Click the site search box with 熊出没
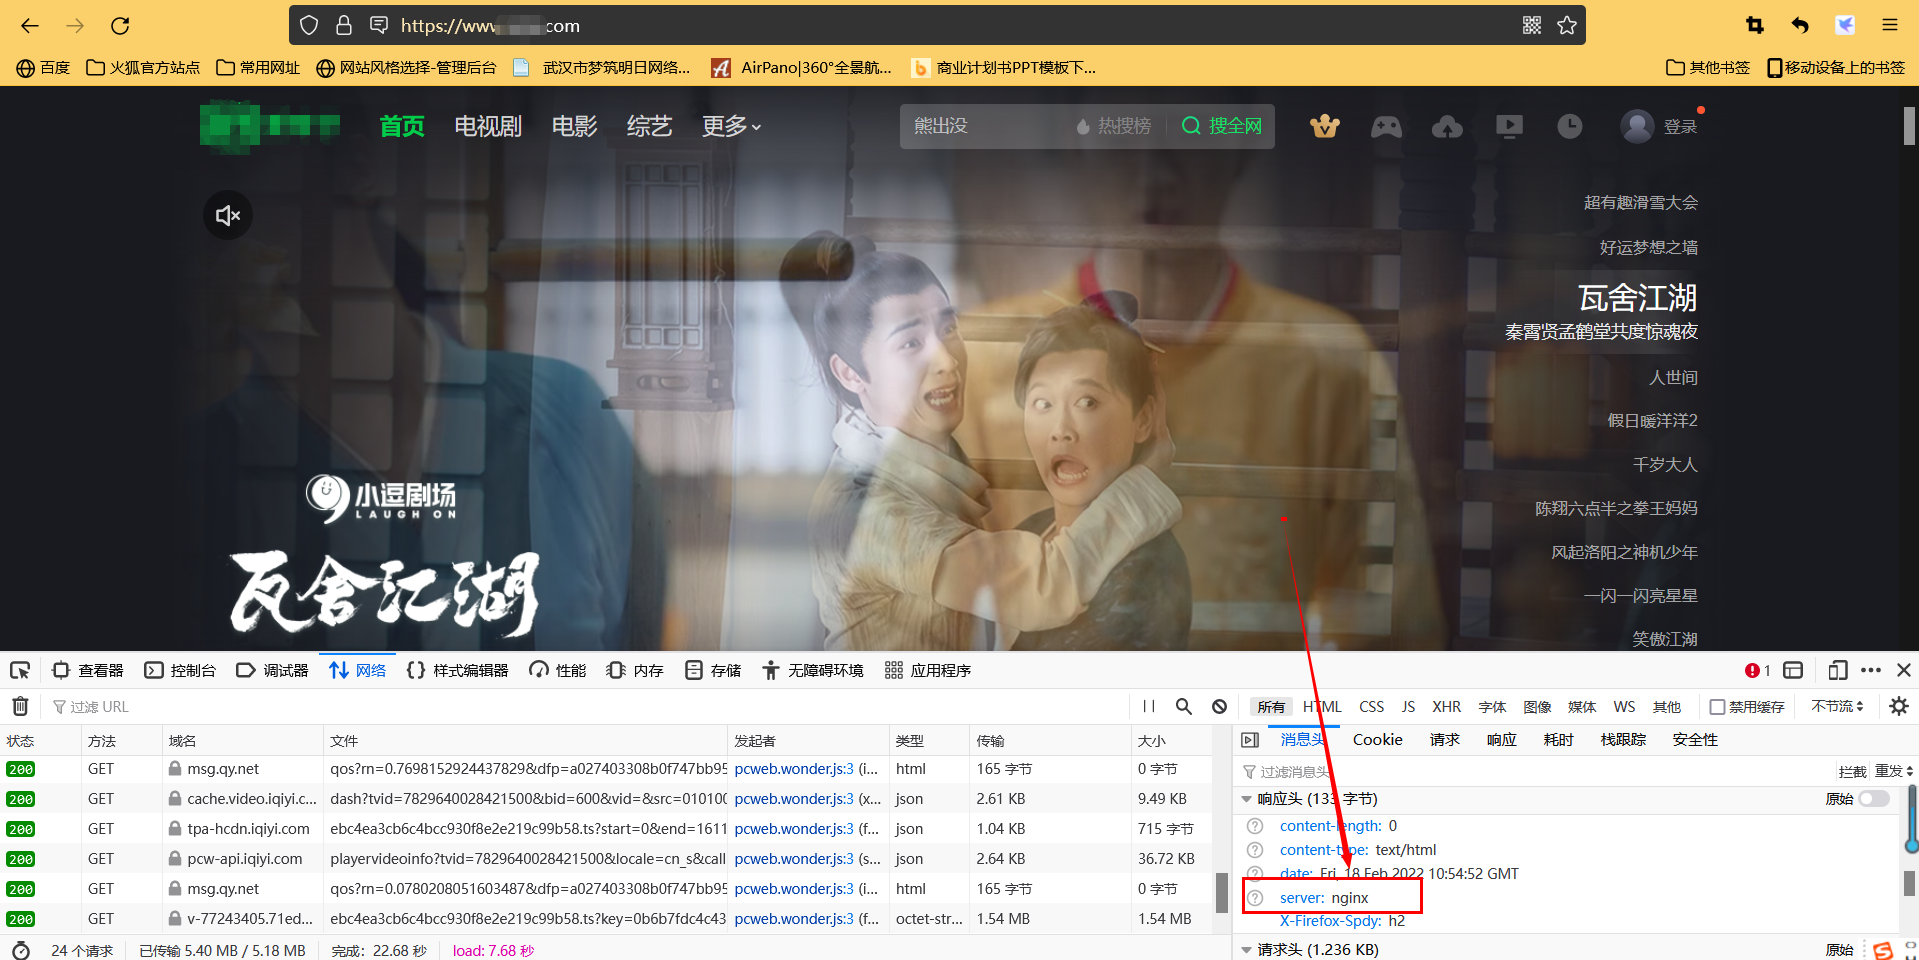1919x960 pixels. (x=985, y=126)
